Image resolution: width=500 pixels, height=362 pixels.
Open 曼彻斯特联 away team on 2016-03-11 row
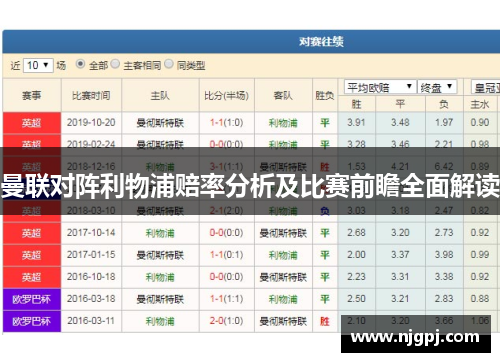click(283, 321)
